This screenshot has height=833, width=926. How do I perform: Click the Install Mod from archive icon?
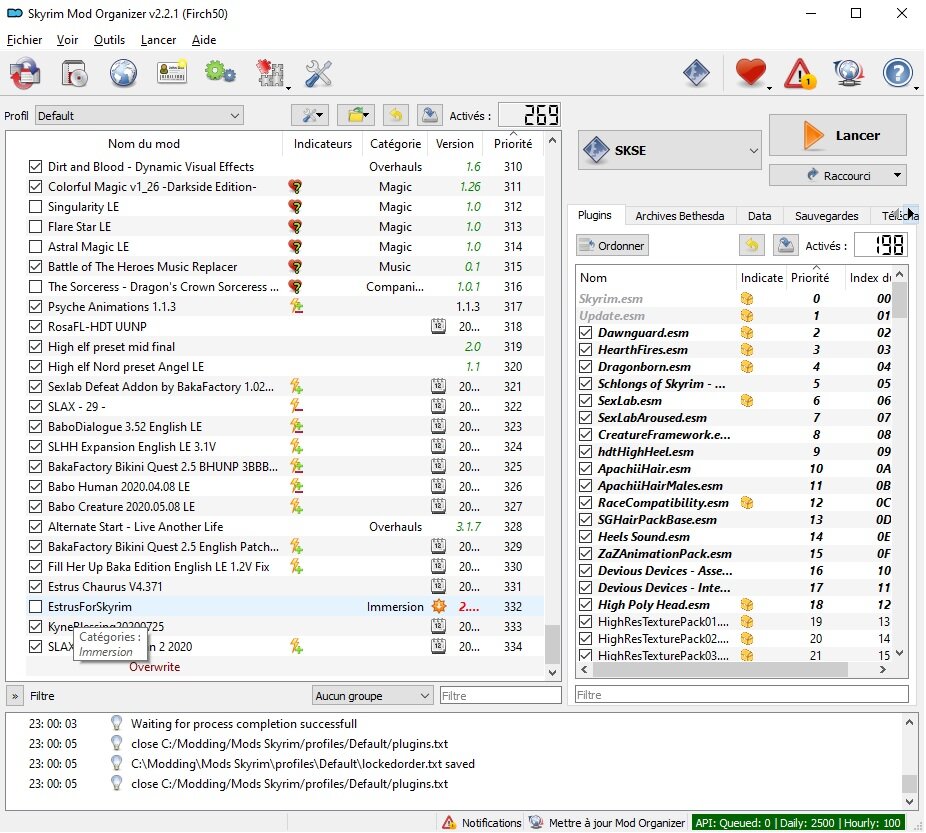tap(74, 74)
